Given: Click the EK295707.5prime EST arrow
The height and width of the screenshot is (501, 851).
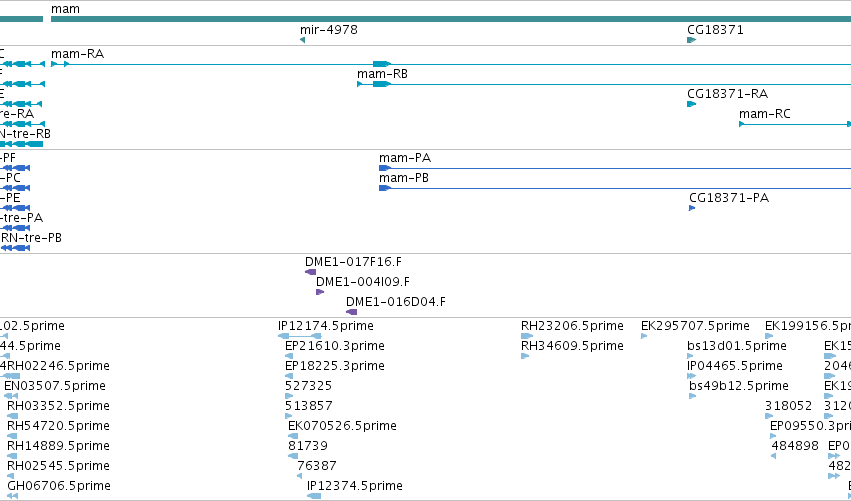Looking at the screenshot, I should [644, 337].
